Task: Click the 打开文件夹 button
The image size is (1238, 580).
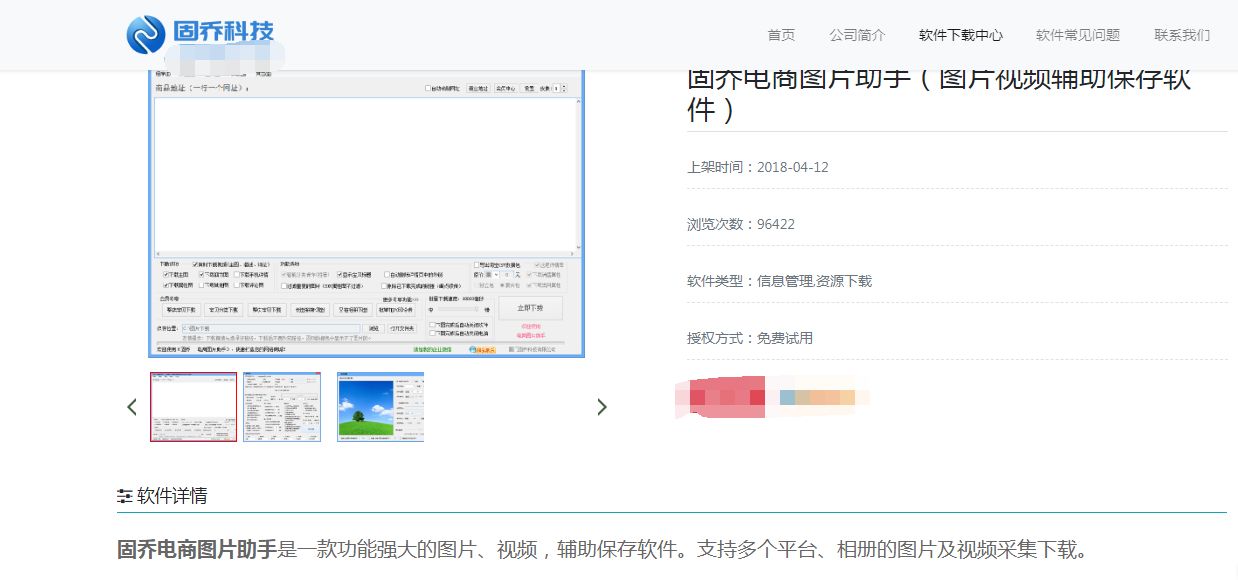Action: [401, 327]
